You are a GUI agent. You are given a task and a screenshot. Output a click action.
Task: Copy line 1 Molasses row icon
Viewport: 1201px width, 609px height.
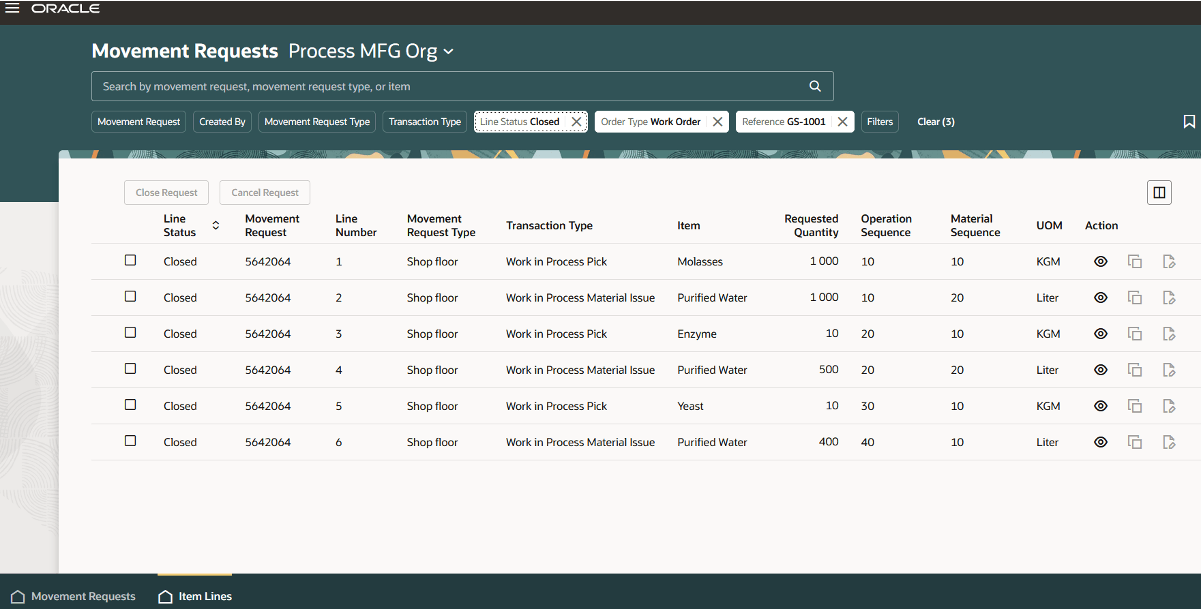tap(1135, 262)
